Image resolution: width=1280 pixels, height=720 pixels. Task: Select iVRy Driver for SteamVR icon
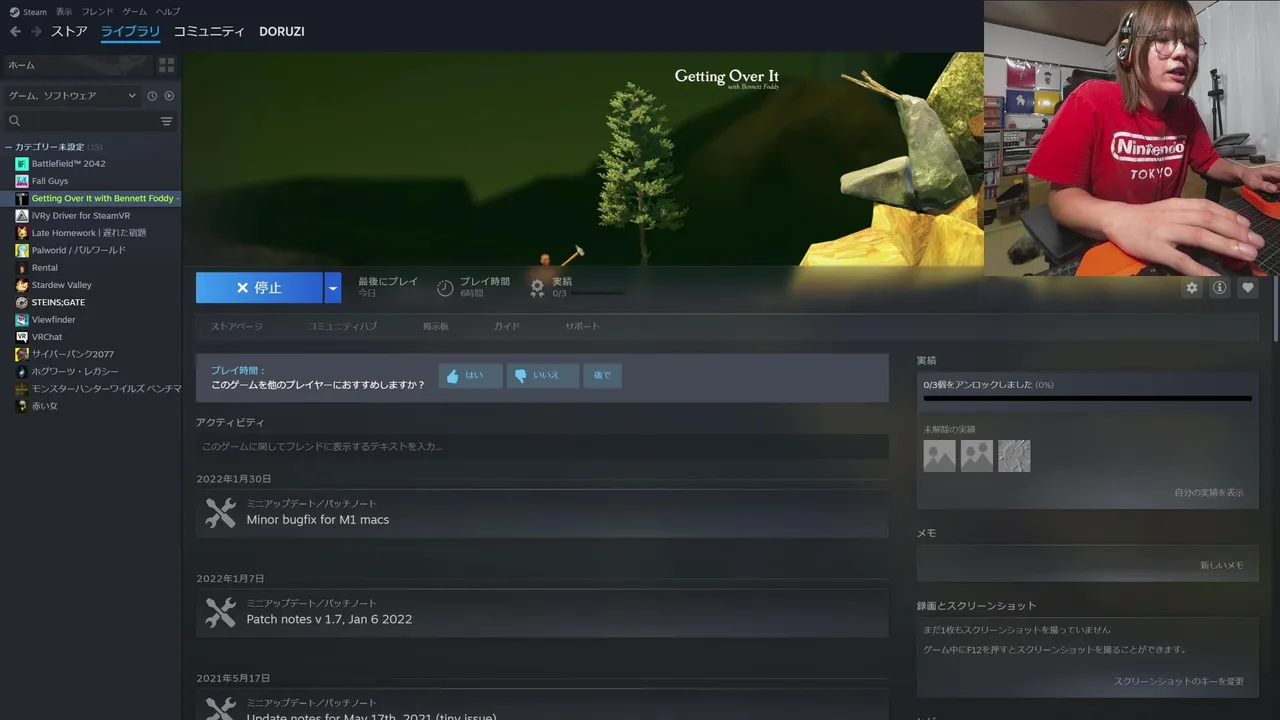click(22, 215)
